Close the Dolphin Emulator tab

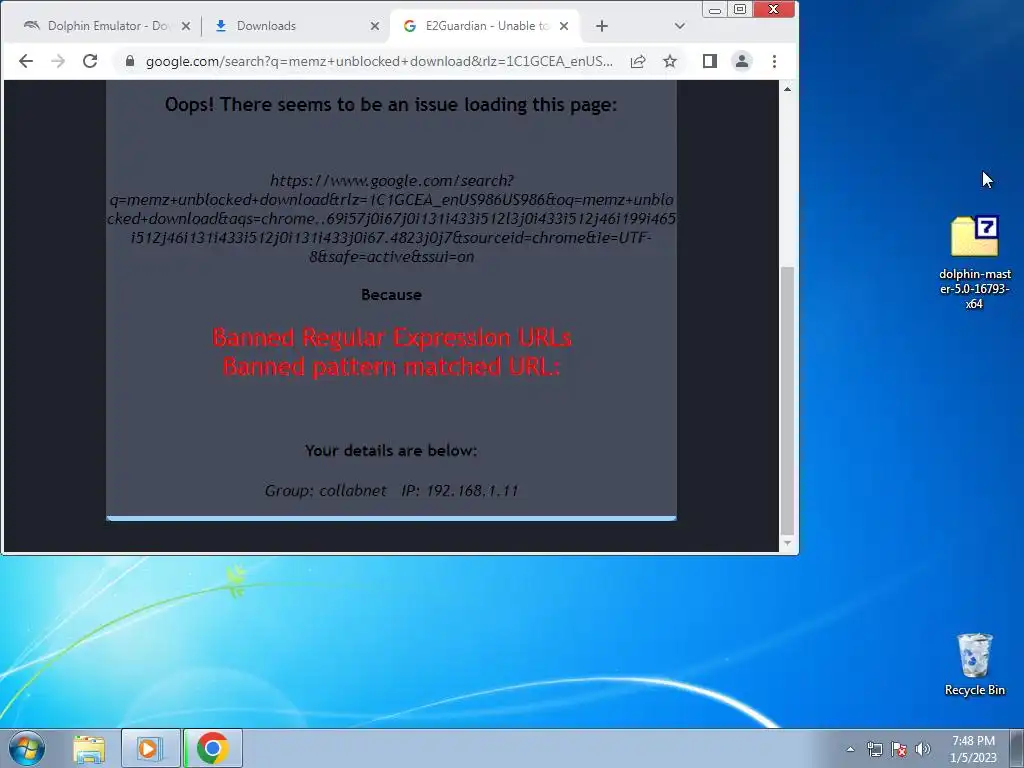[x=186, y=26]
